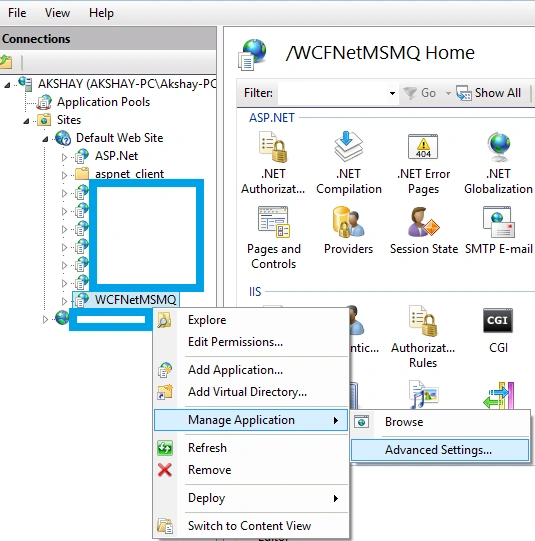Open the Providers feature icon

348,222
